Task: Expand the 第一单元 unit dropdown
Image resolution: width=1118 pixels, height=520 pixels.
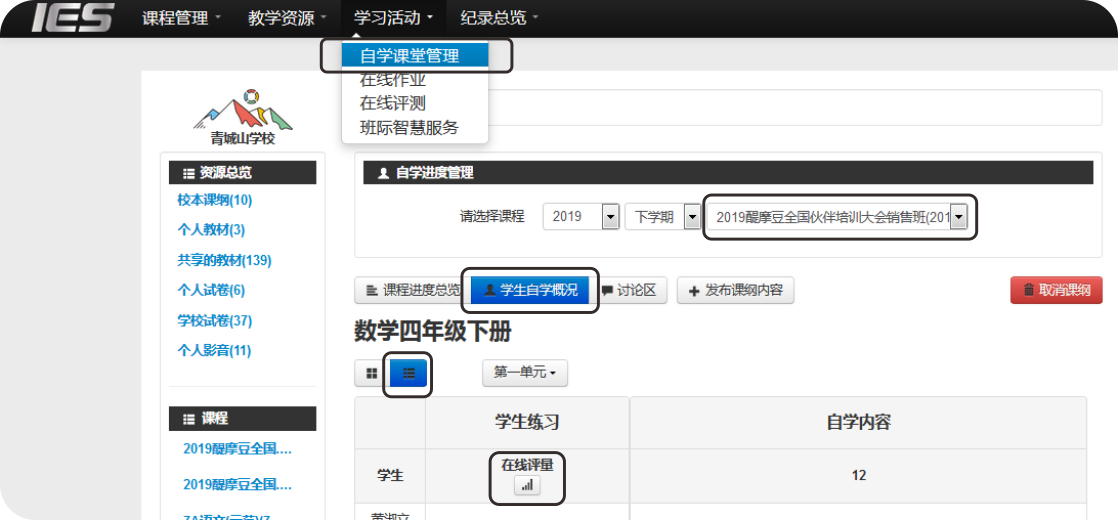Action: pos(525,373)
